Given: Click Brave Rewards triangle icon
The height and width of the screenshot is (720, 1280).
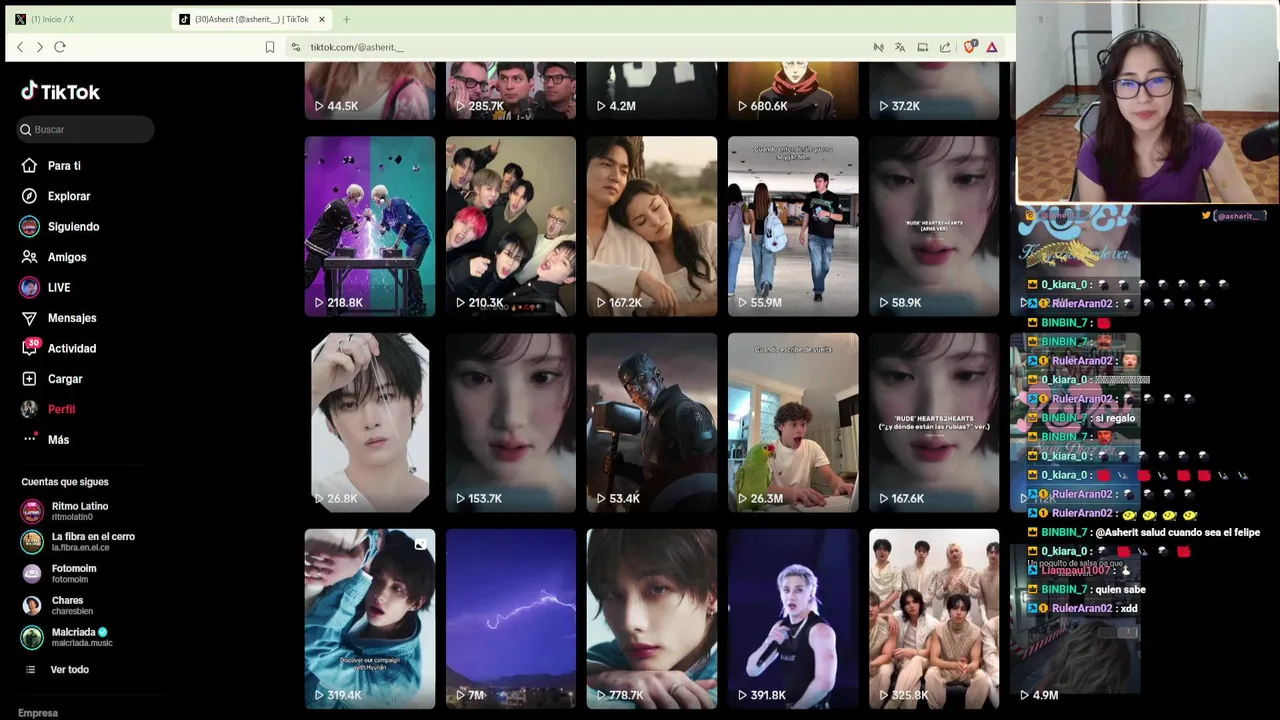Looking at the screenshot, I should pos(992,47).
